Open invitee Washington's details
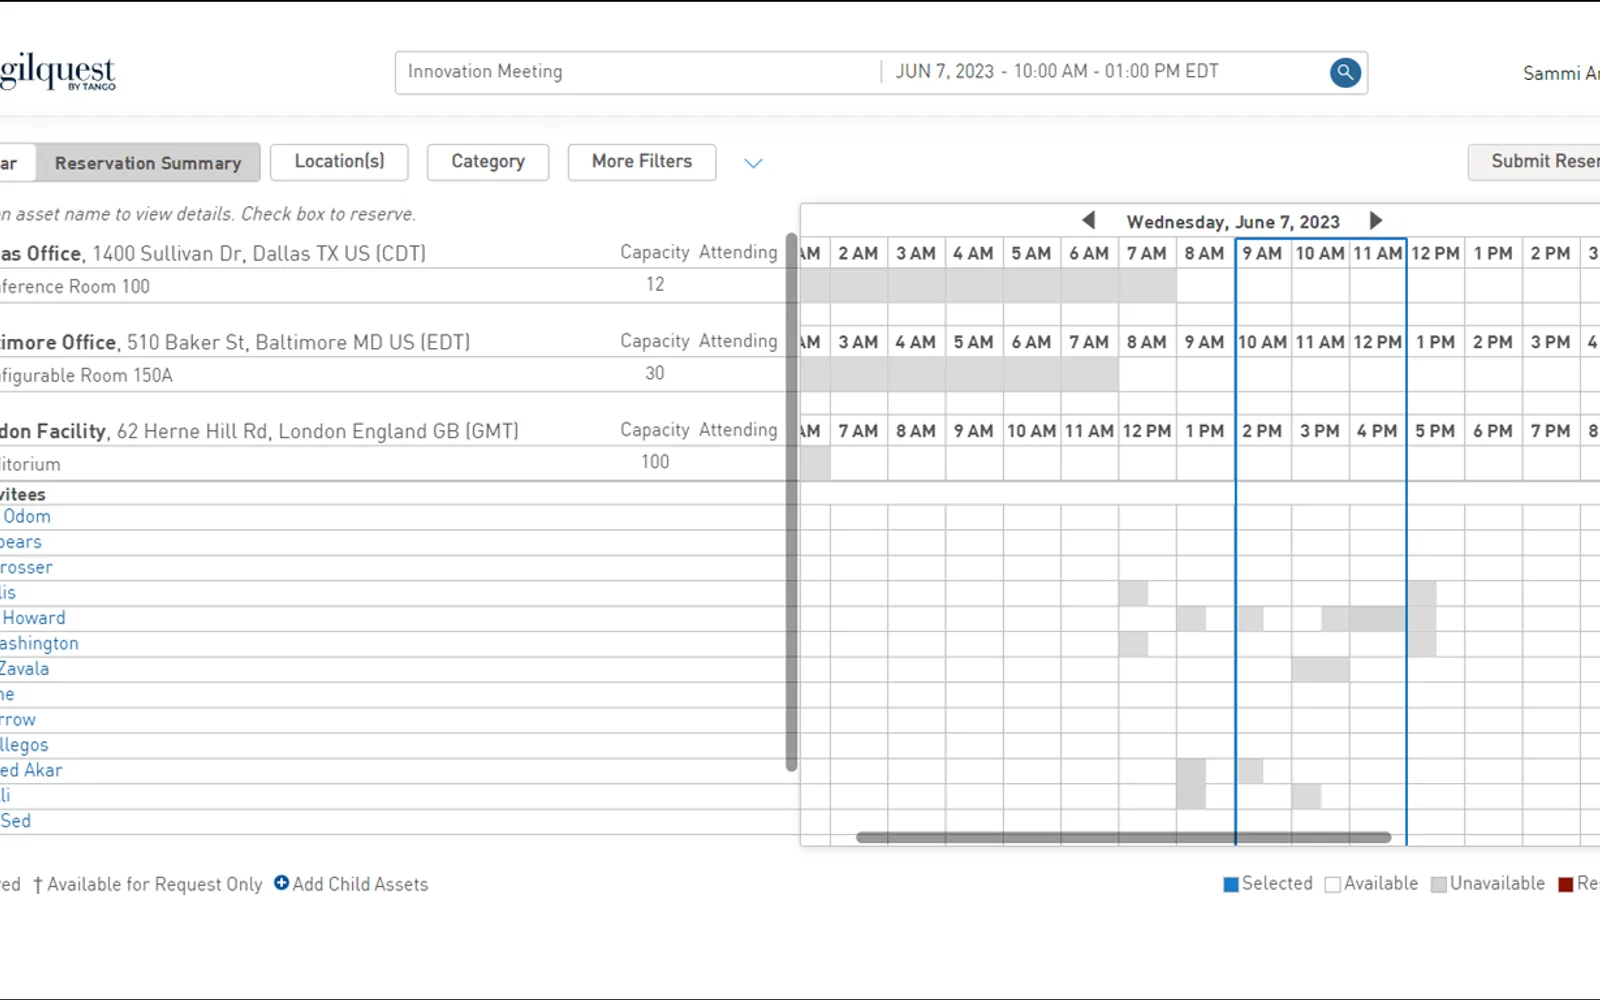Viewport: 1600px width, 1000px height. tap(39, 644)
